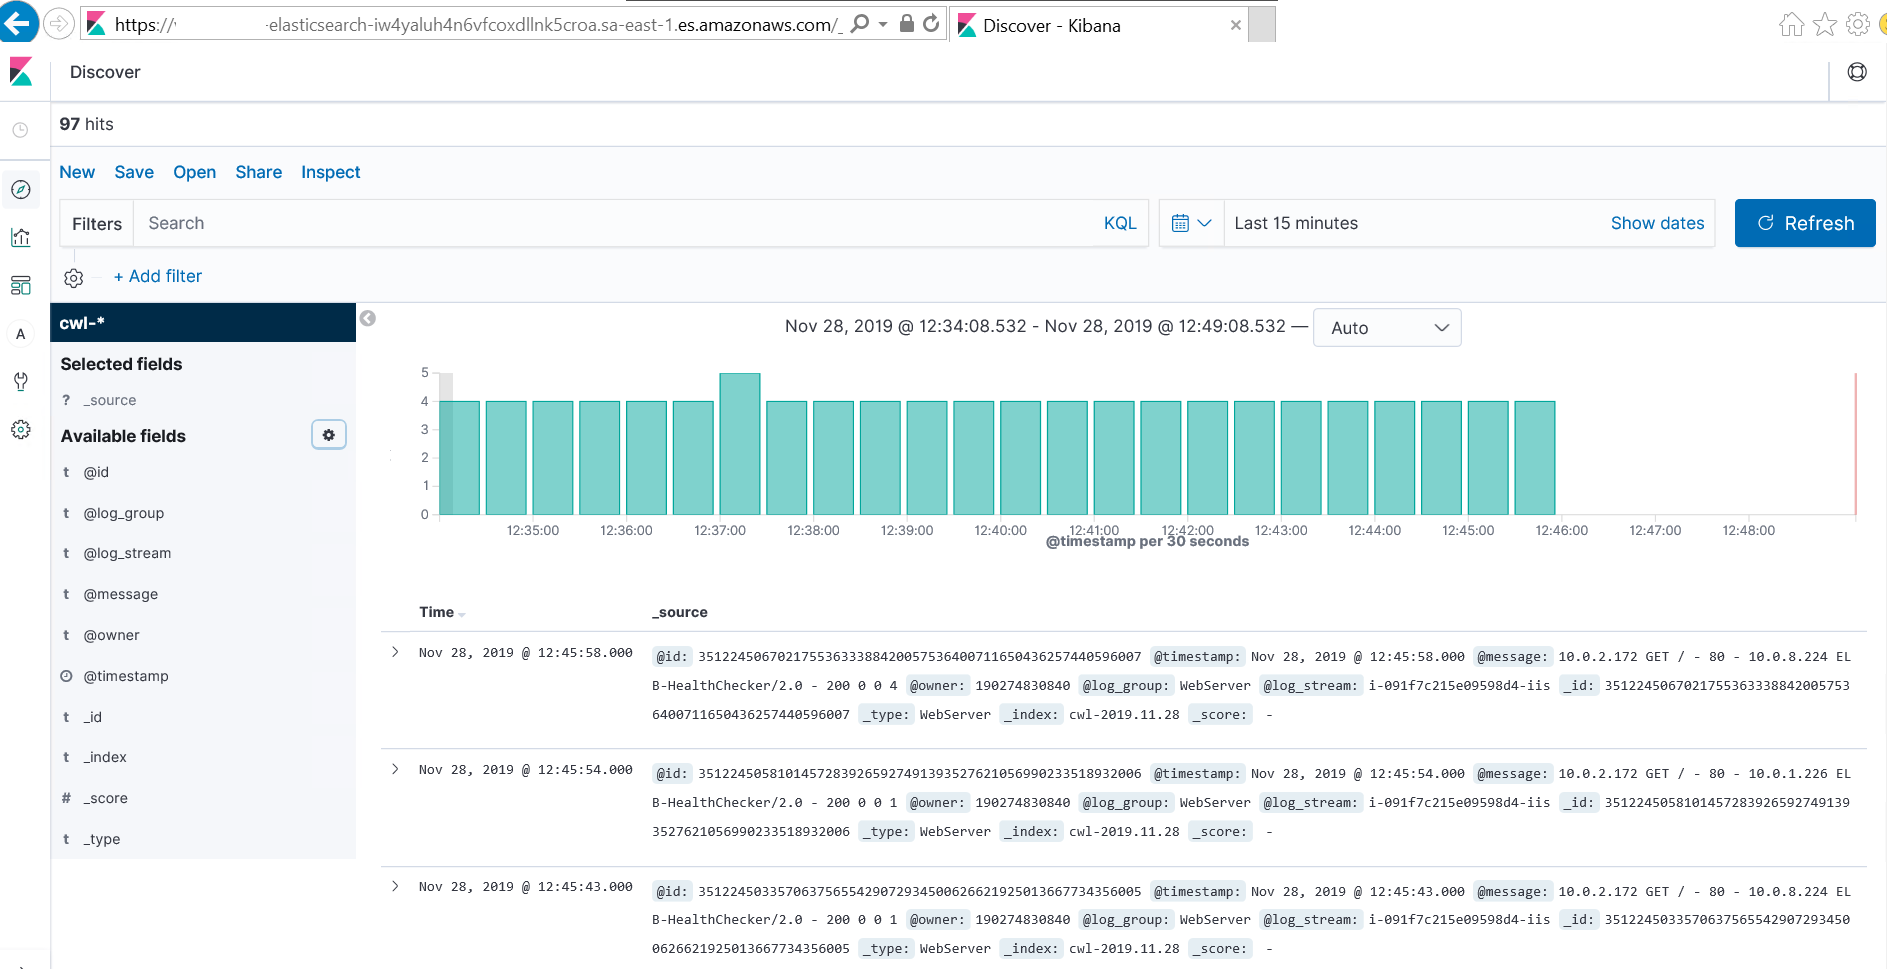Open the Discover compass icon in sidebar
The width and height of the screenshot is (1887, 969).
point(21,190)
